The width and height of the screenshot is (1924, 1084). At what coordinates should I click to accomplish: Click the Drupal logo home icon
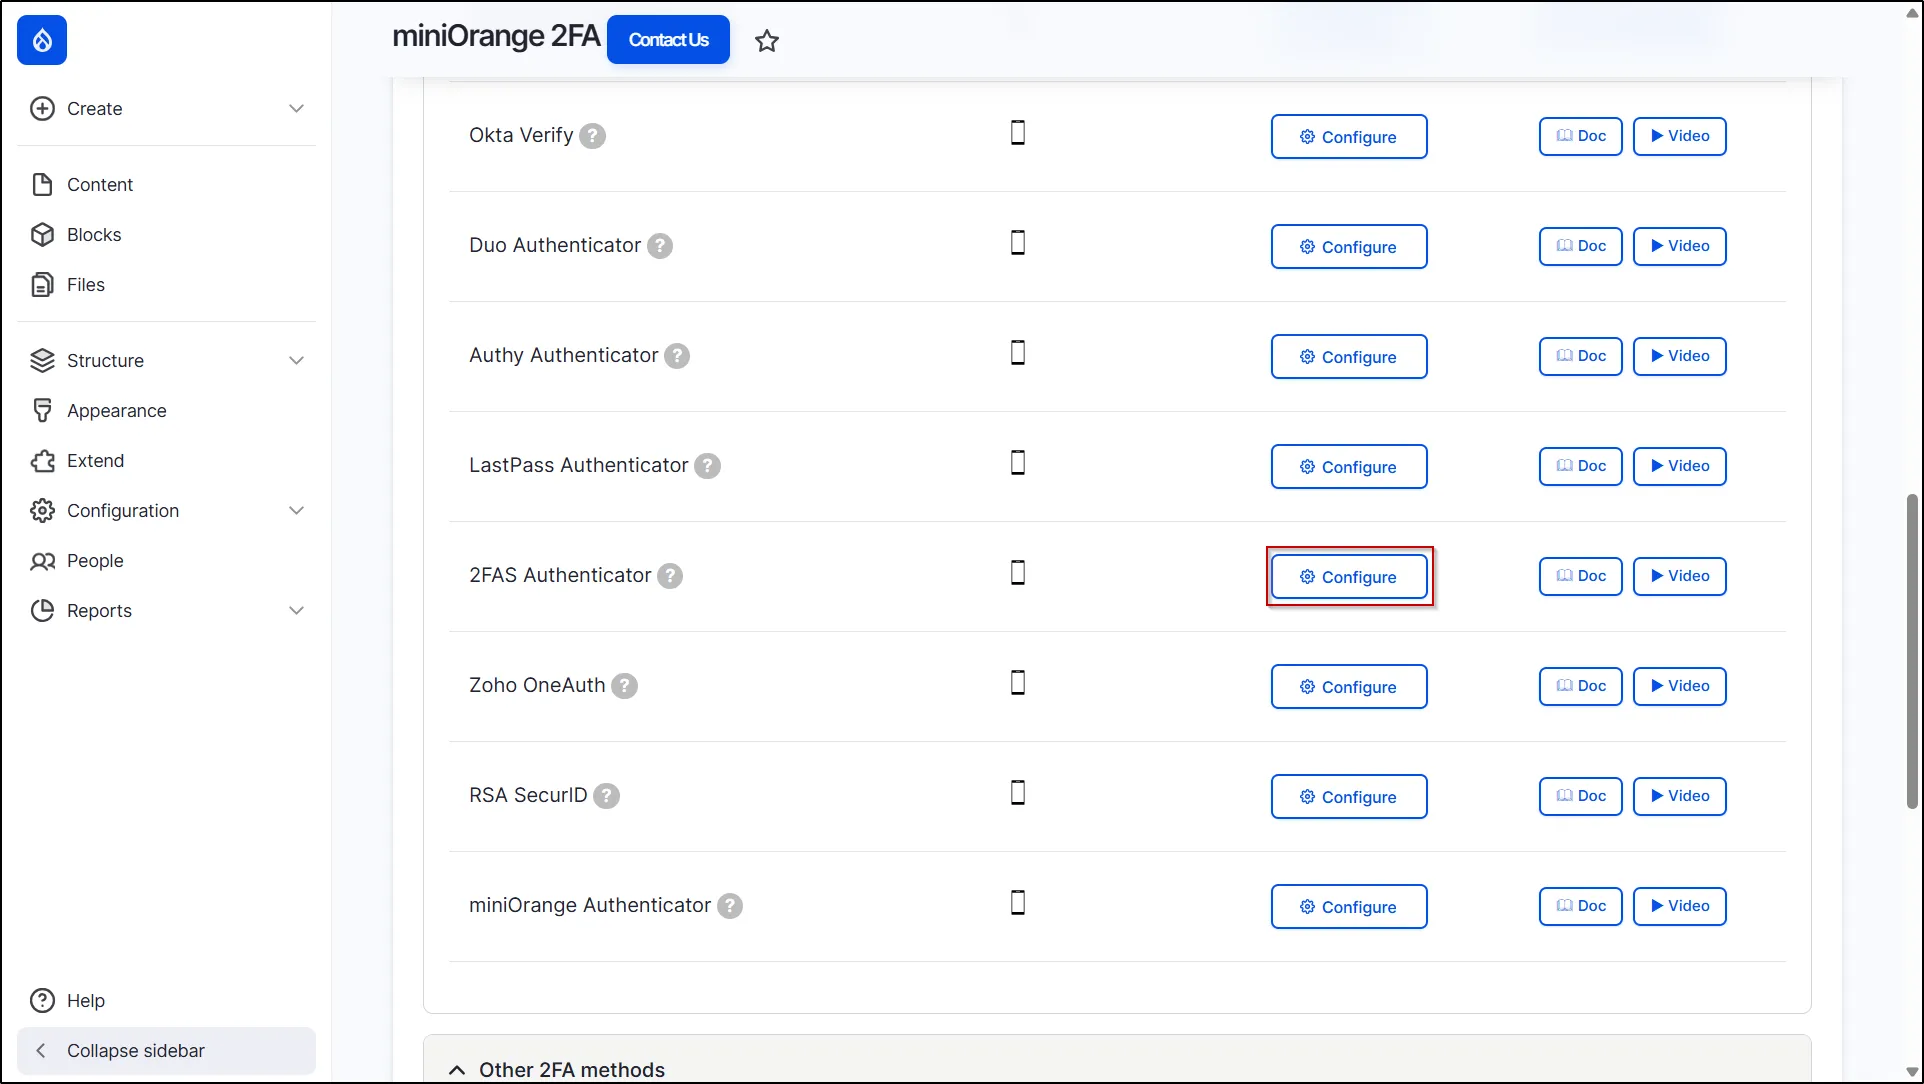[42, 40]
